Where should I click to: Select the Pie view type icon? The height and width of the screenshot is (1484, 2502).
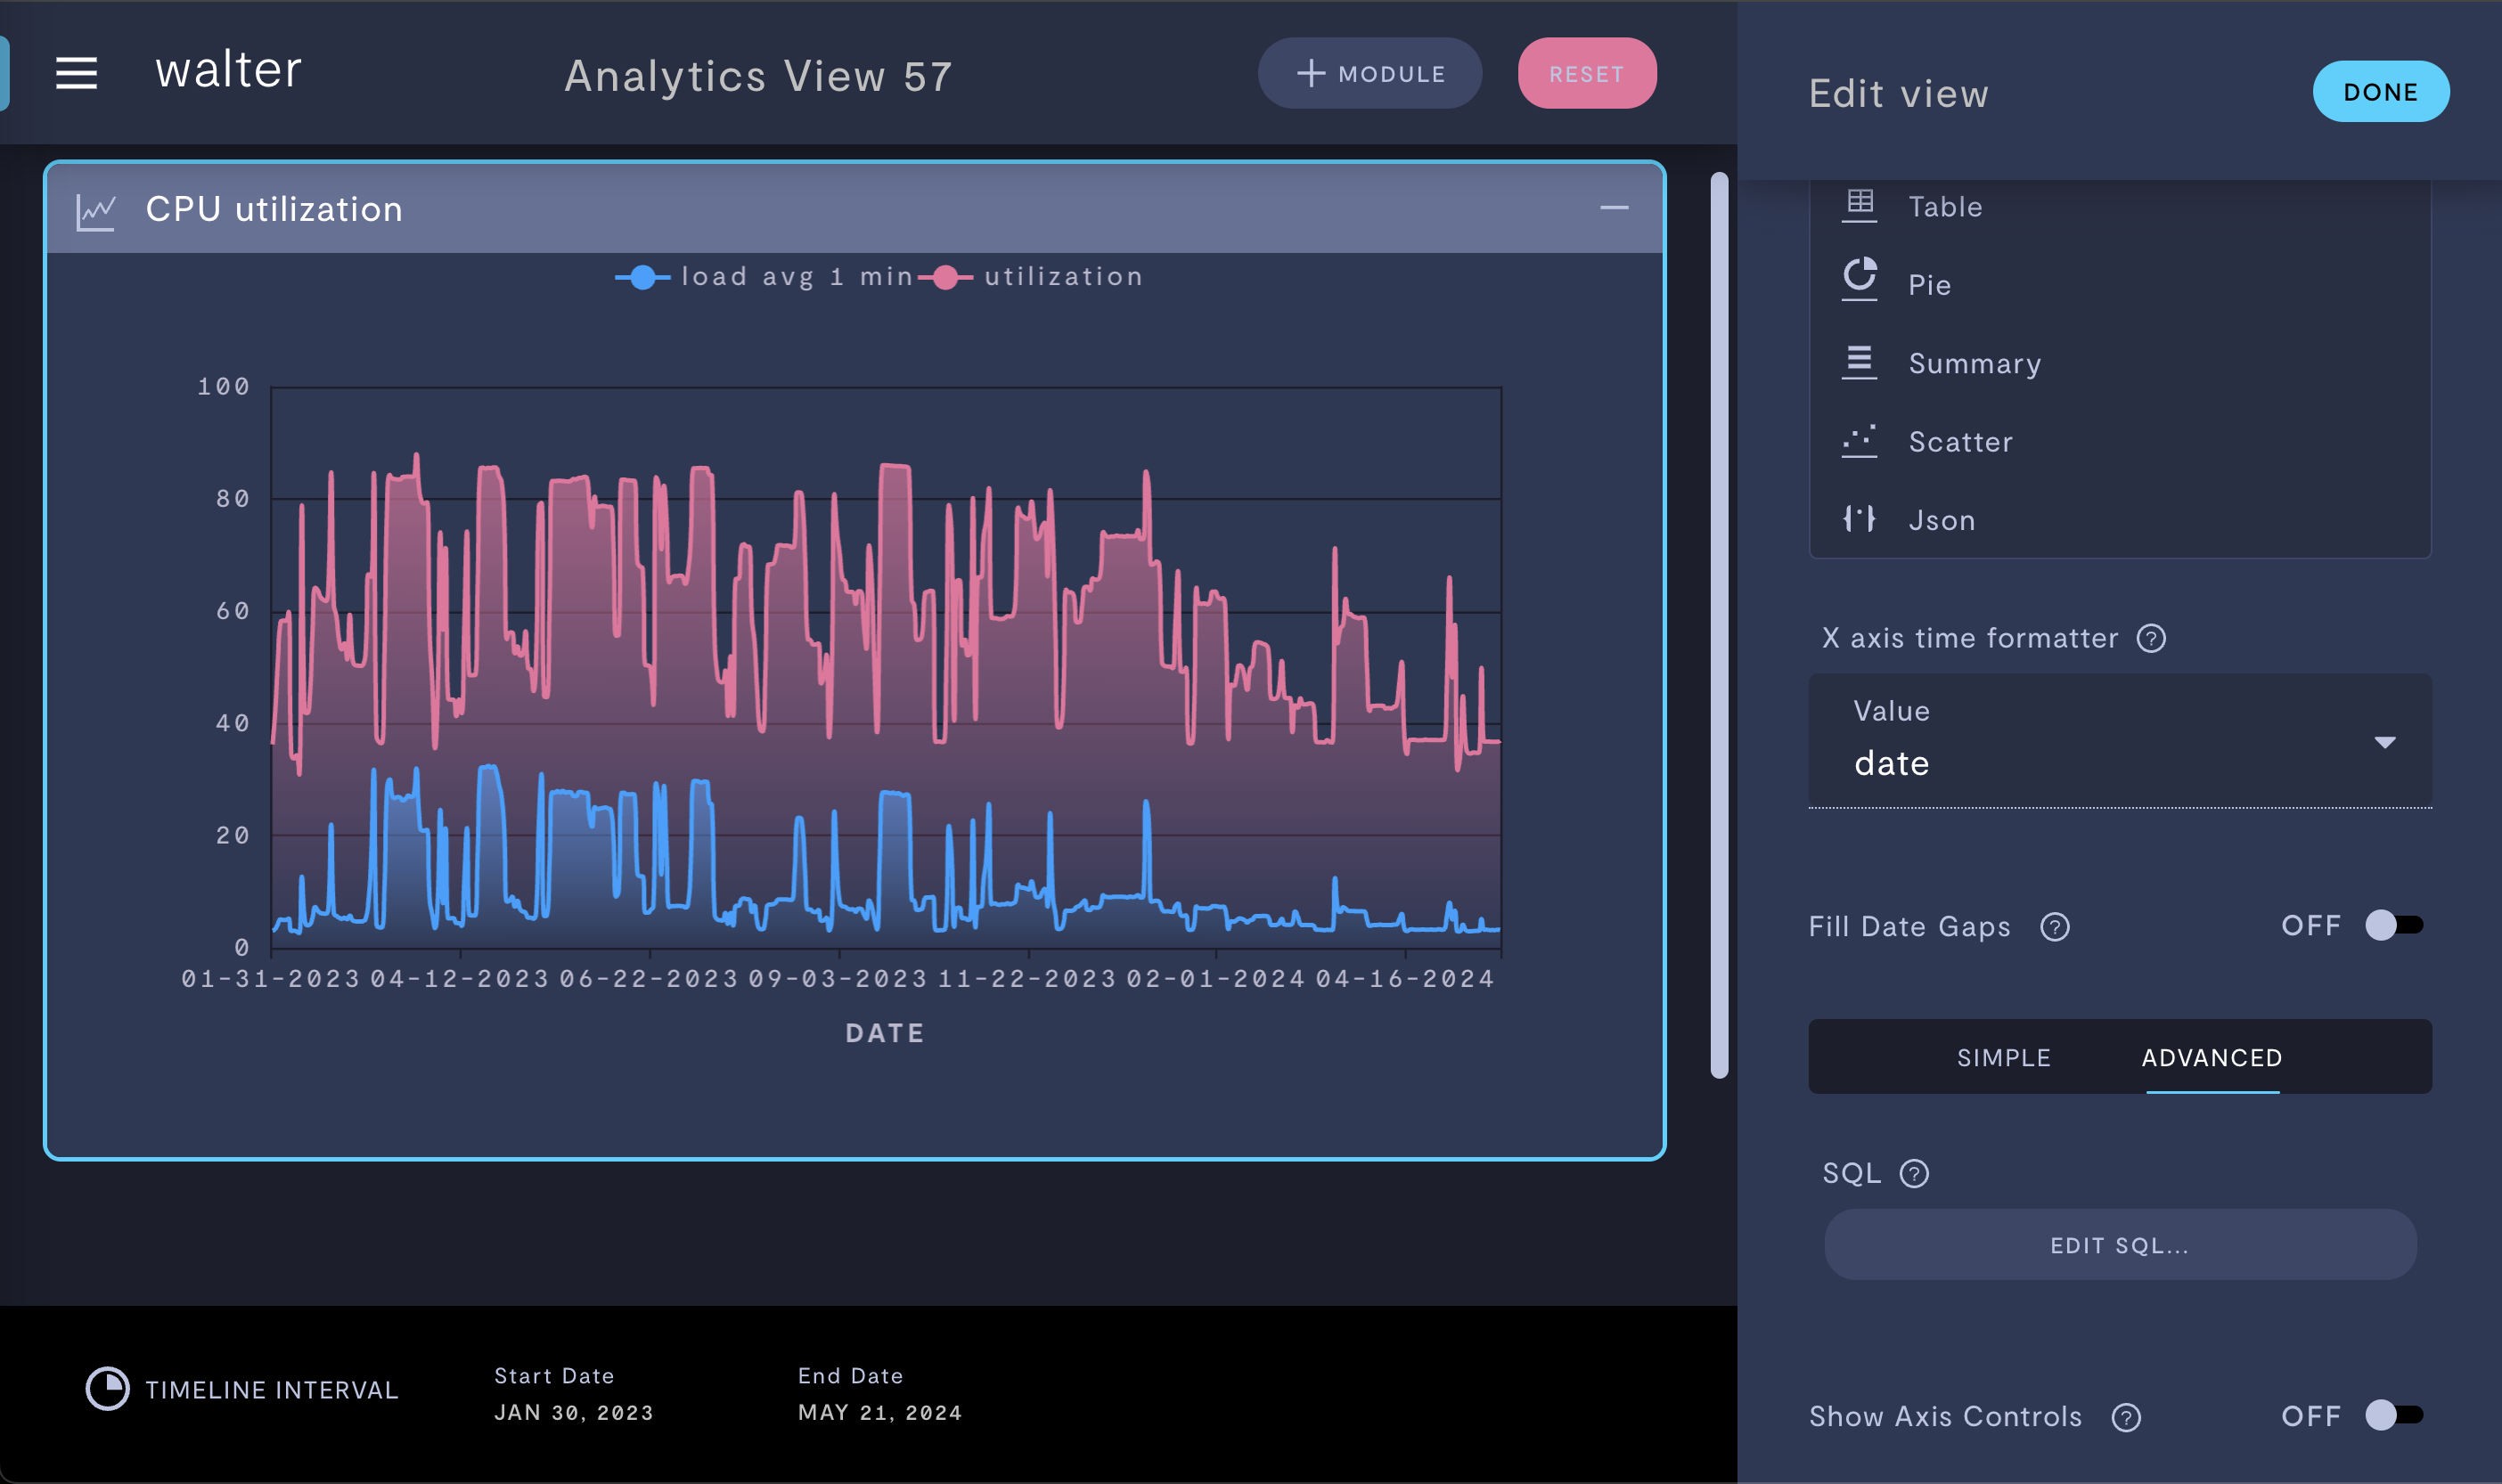(x=1860, y=281)
